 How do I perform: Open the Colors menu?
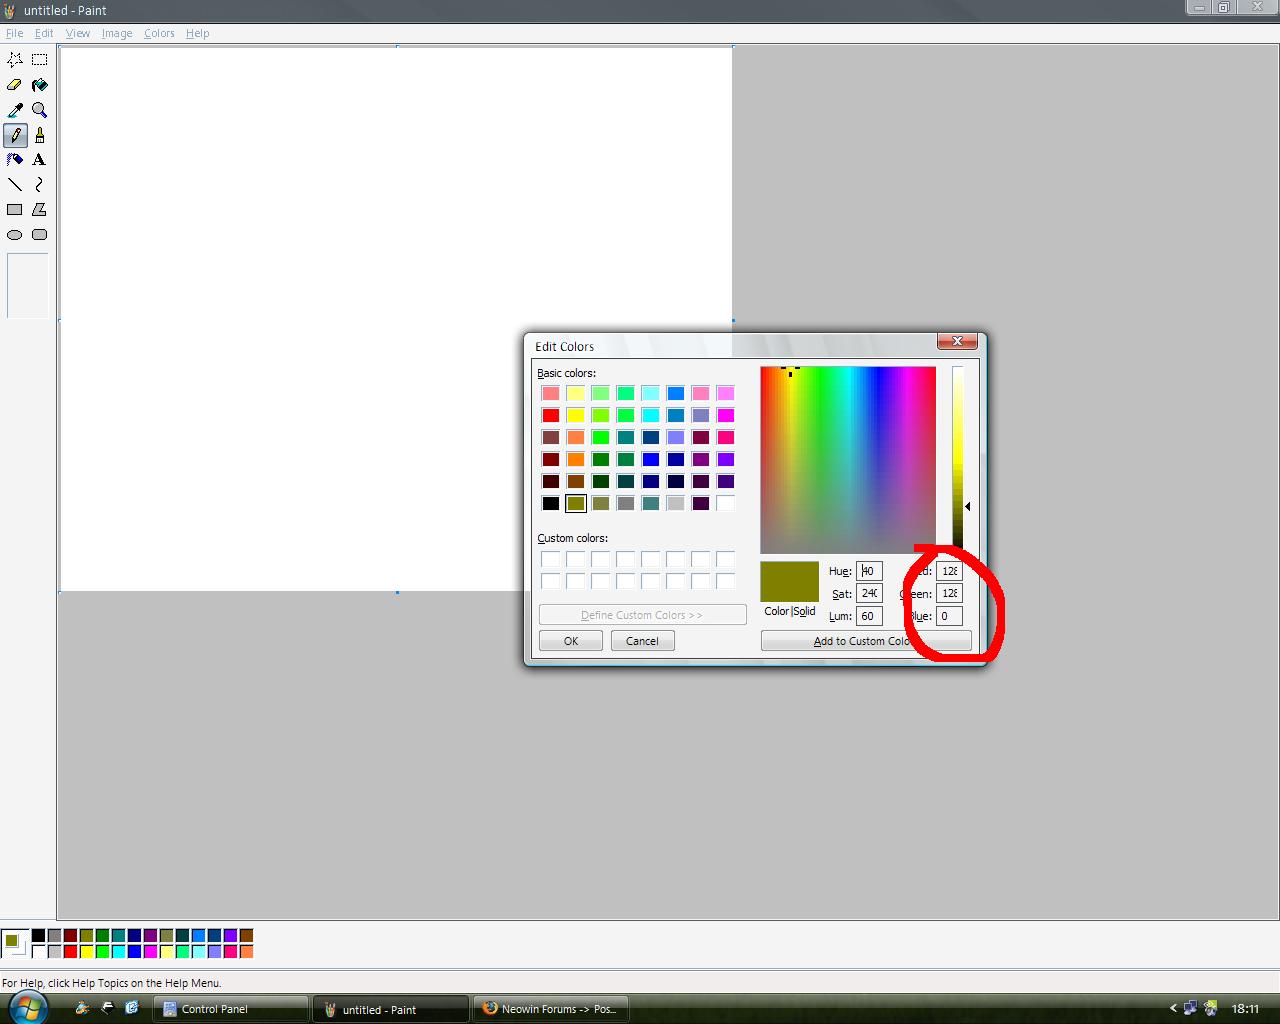click(159, 33)
